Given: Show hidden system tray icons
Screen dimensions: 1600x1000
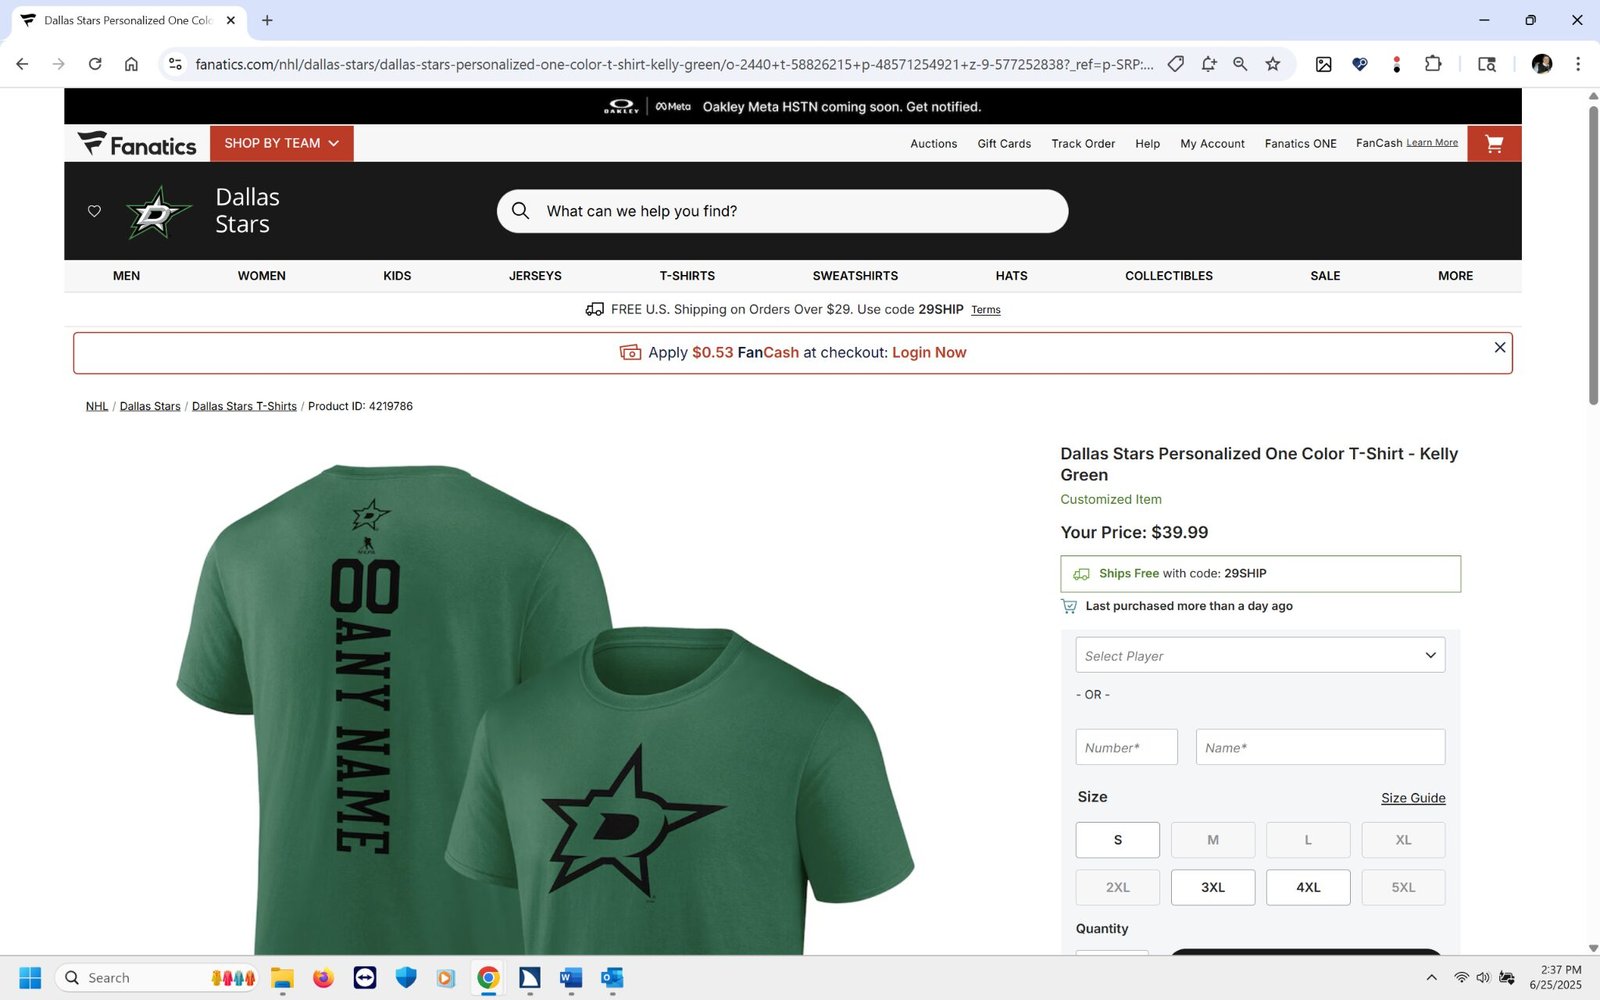Looking at the screenshot, I should 1431,978.
